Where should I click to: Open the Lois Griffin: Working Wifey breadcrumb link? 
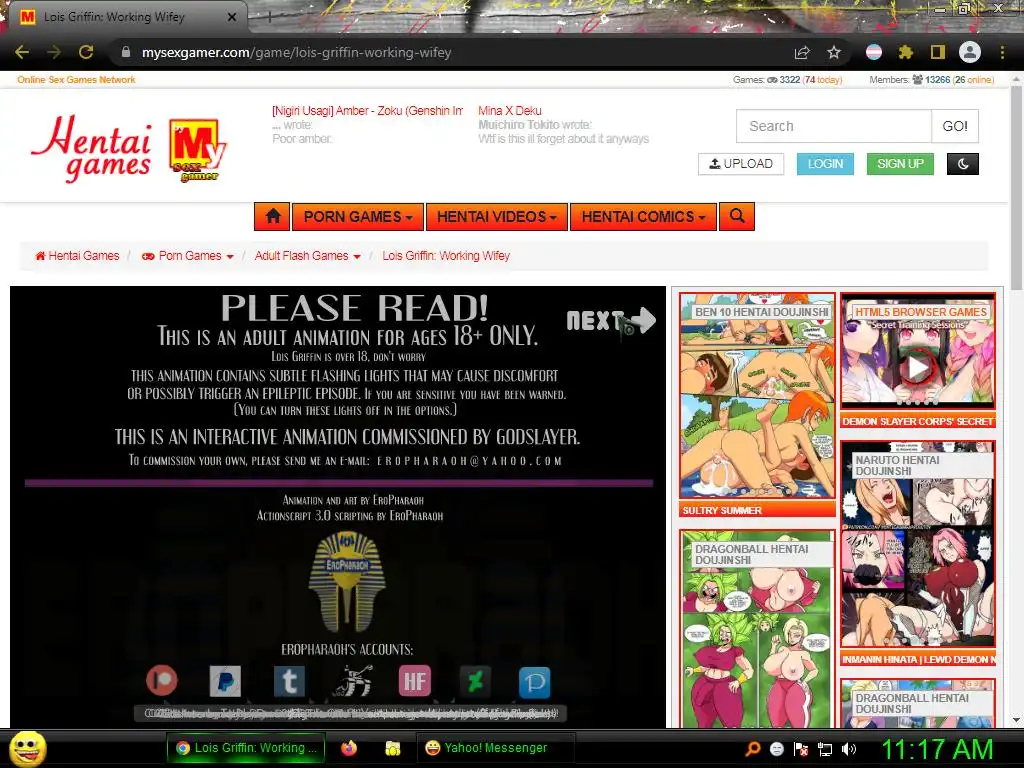446,256
